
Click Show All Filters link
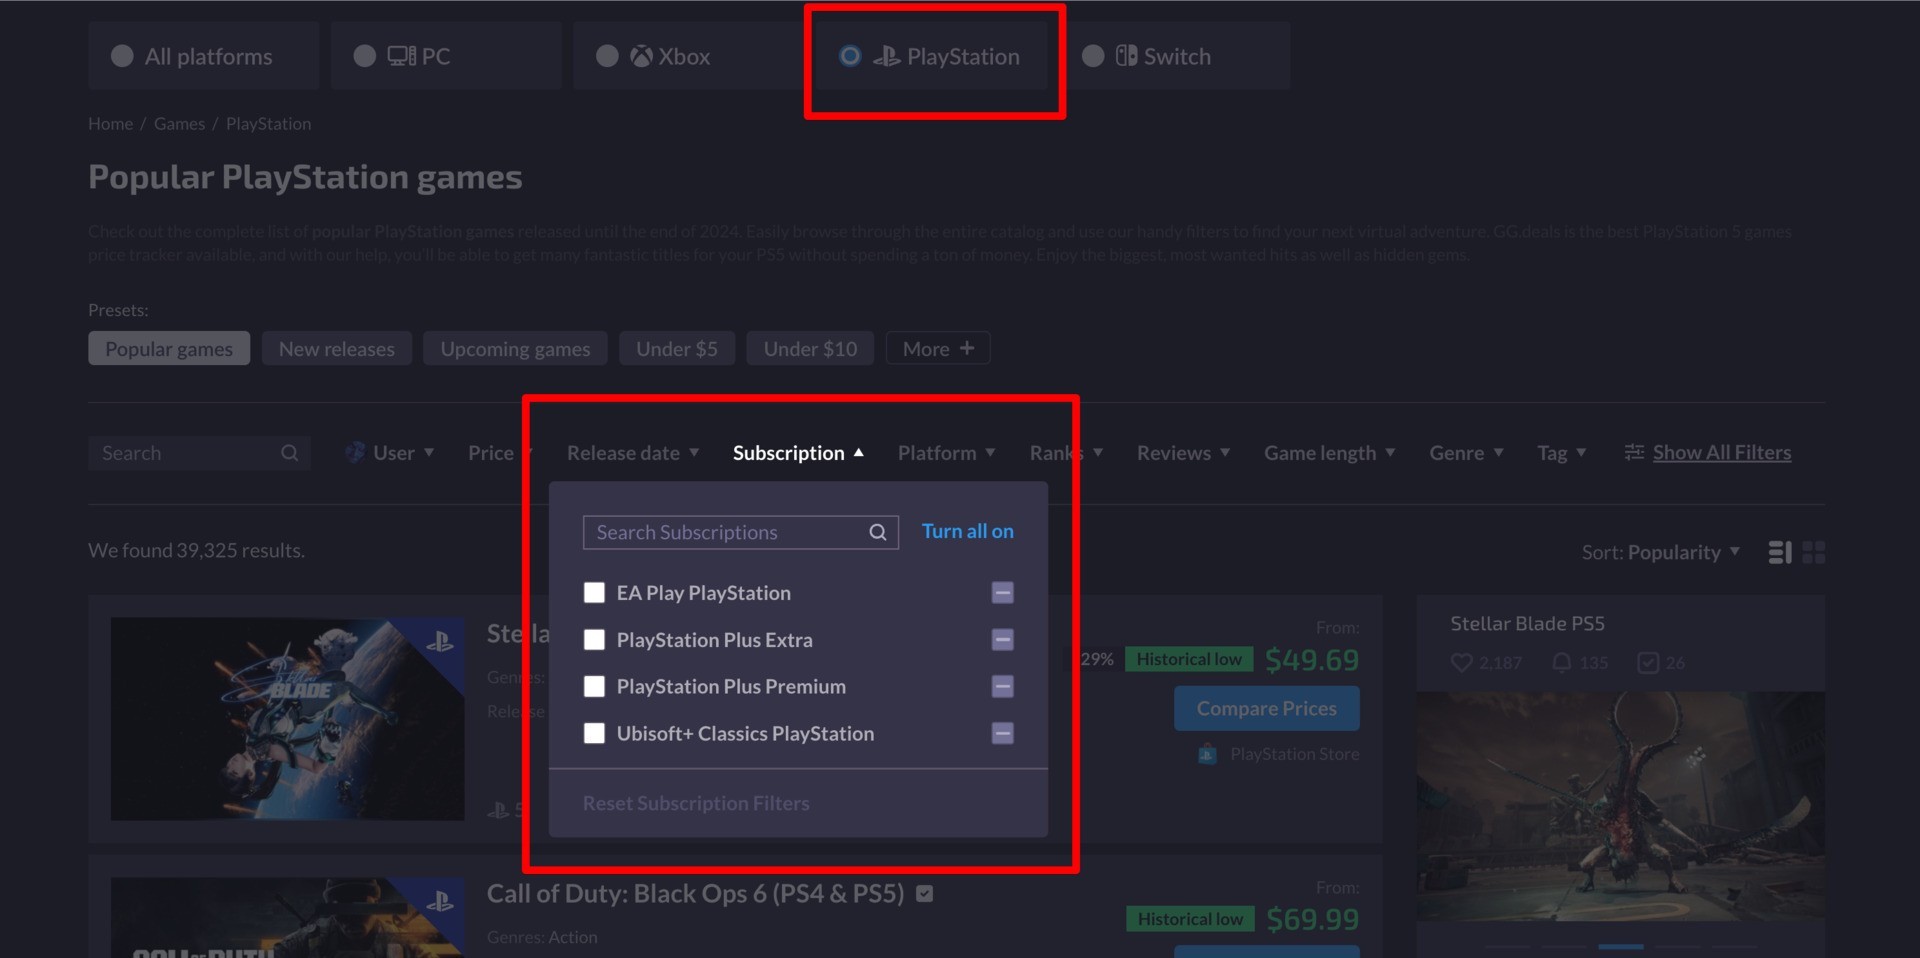click(x=1721, y=453)
